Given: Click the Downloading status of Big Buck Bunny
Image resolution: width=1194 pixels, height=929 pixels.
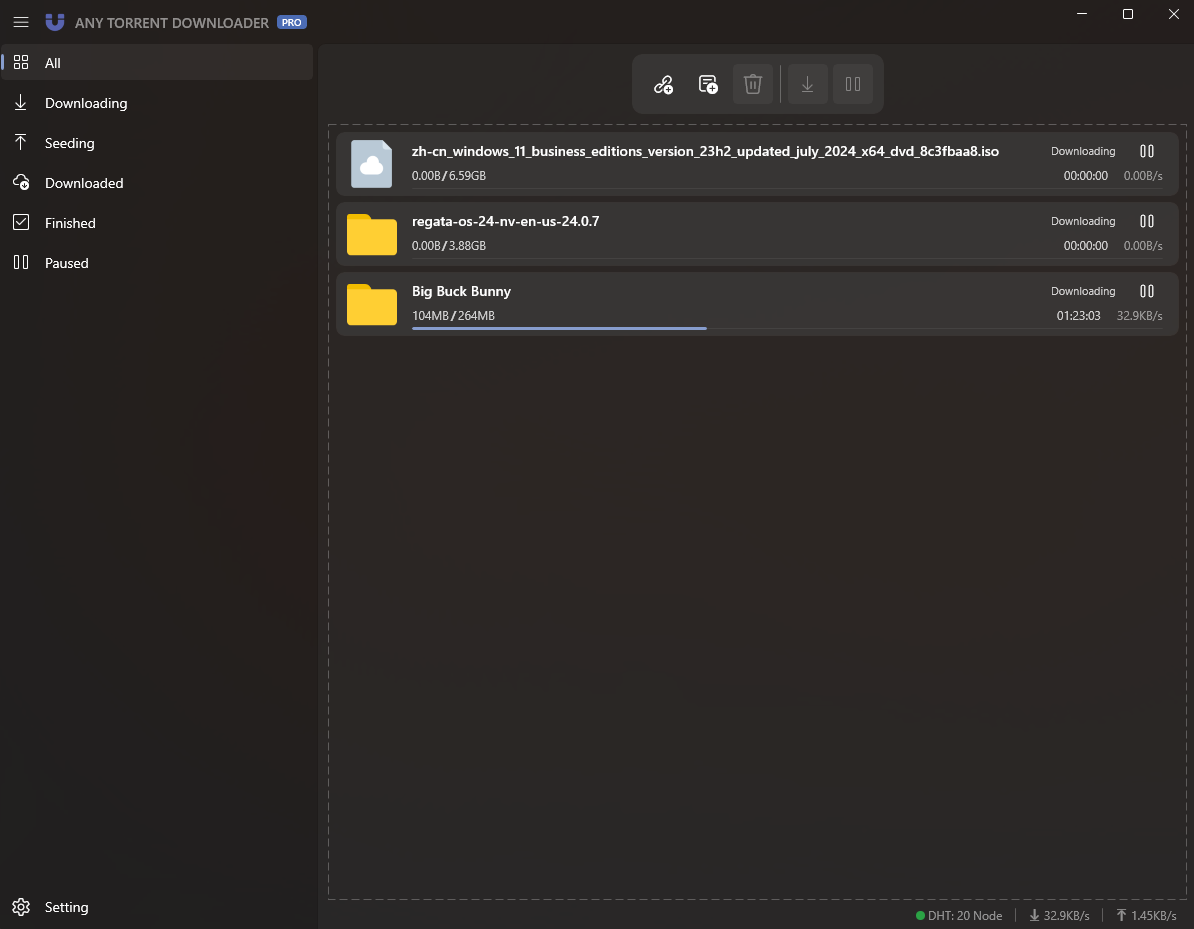Looking at the screenshot, I should click(x=1083, y=291).
